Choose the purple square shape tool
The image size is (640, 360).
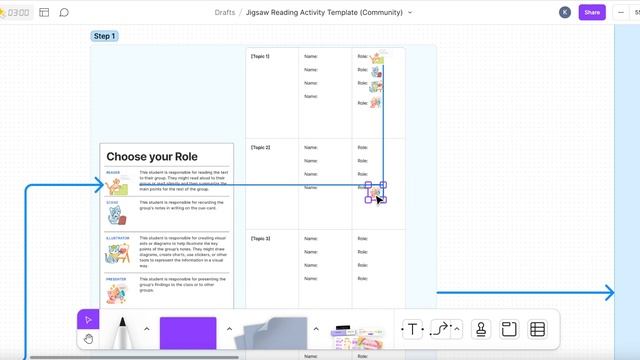(188, 333)
